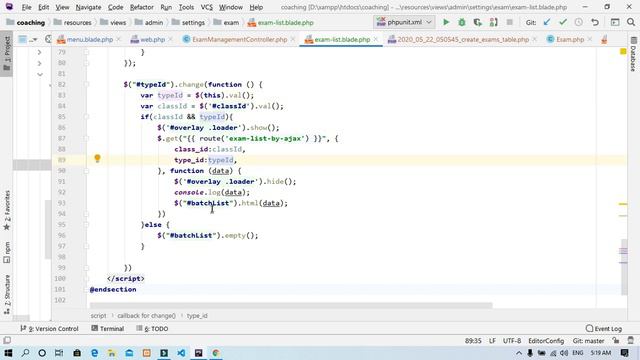Open the File menu
Image resolution: width=640 pixels, height=360 pixels.
[26, 7]
